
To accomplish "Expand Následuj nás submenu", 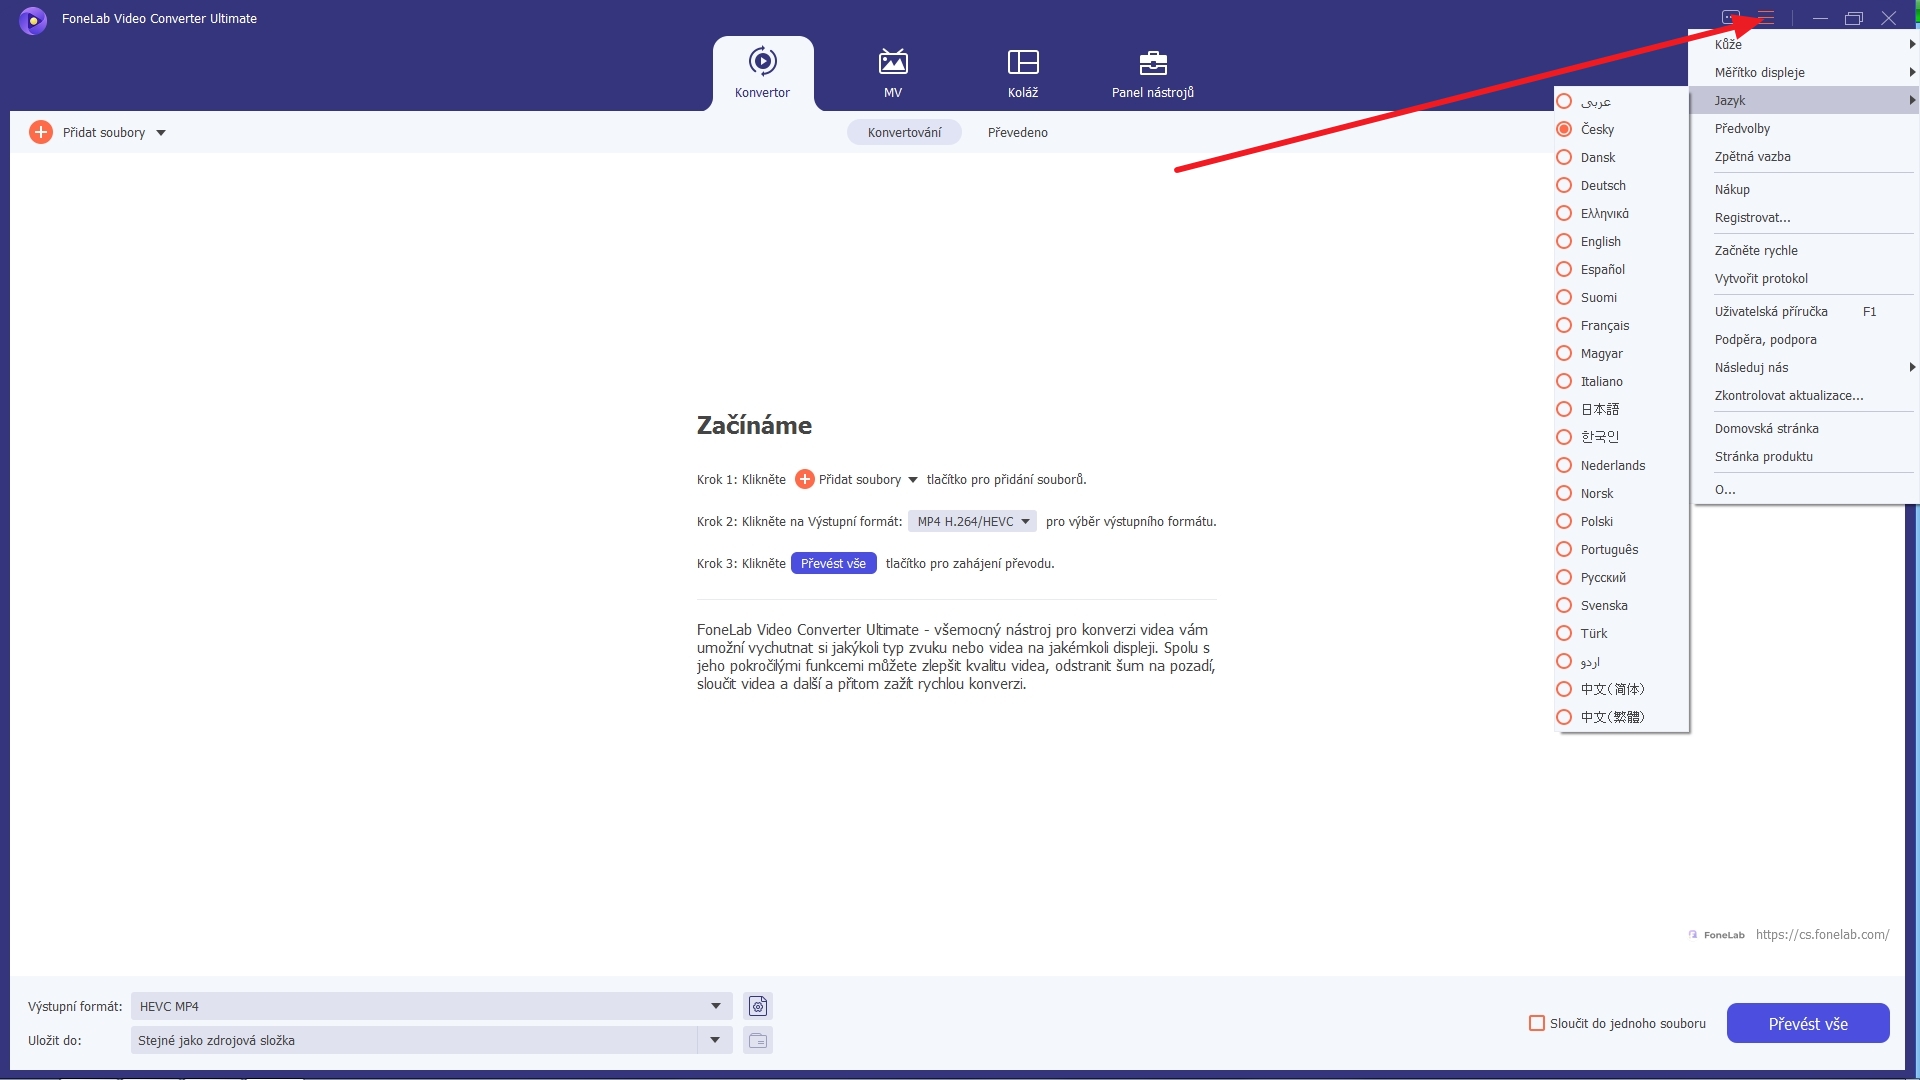I will click(1805, 367).
